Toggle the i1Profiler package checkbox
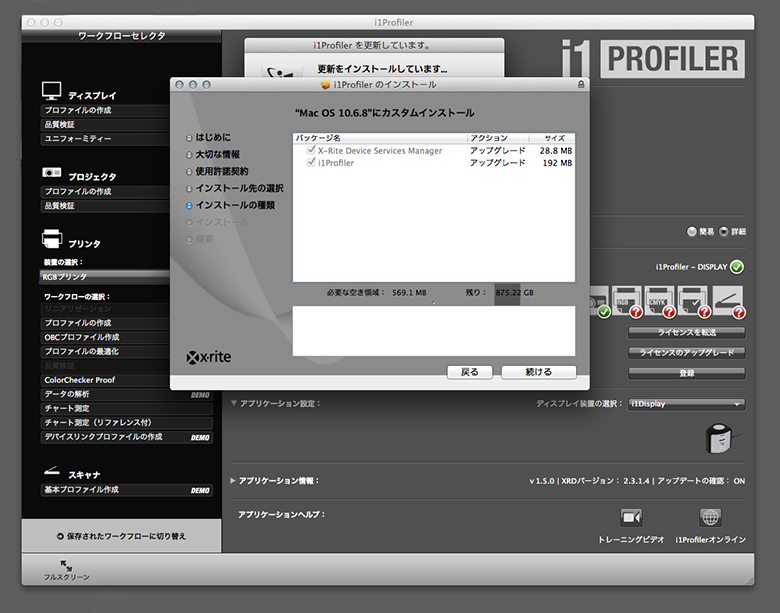The height and width of the screenshot is (613, 780). pos(311,162)
